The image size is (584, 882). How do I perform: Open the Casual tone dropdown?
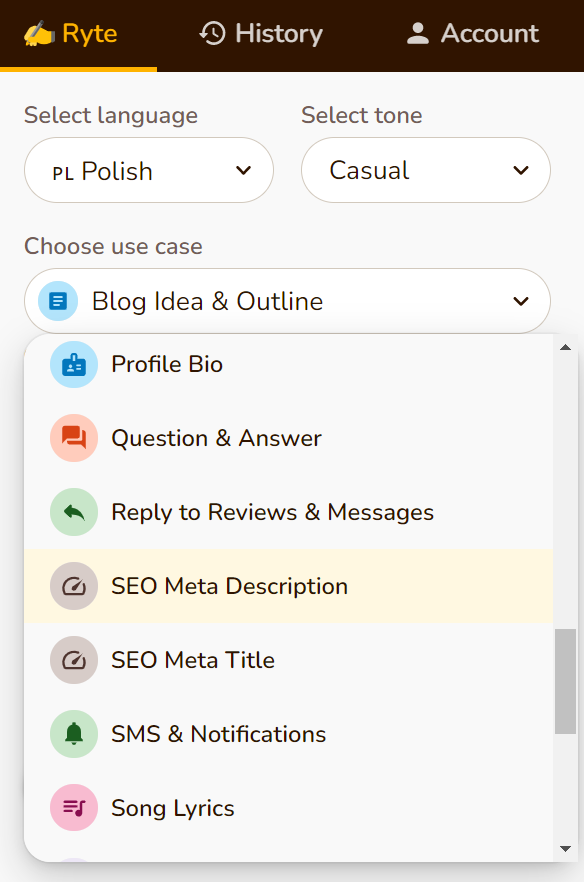(x=426, y=170)
